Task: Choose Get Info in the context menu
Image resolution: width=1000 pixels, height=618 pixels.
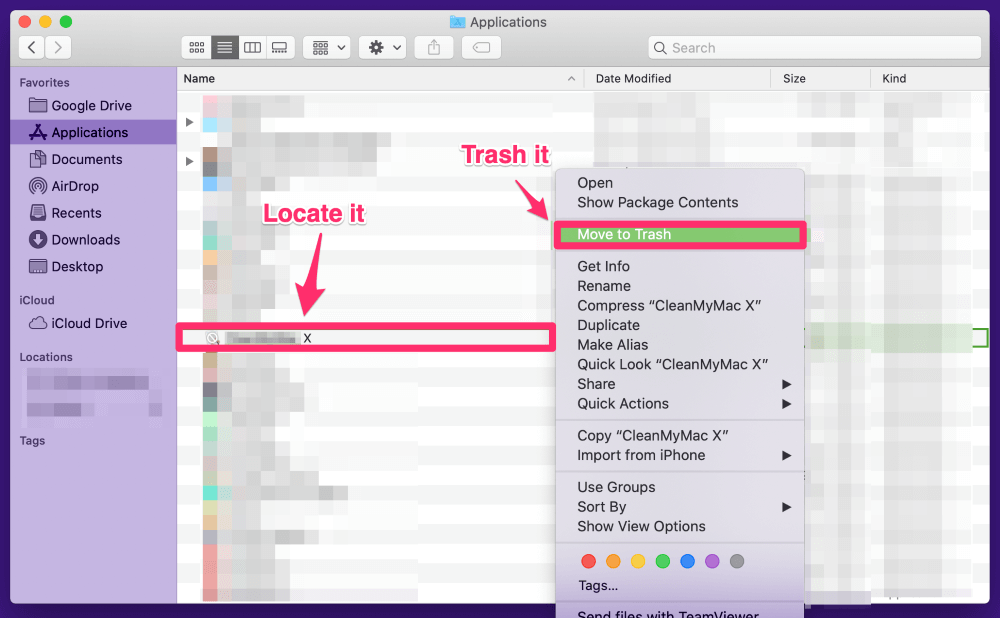Action: pyautogui.click(x=680, y=266)
